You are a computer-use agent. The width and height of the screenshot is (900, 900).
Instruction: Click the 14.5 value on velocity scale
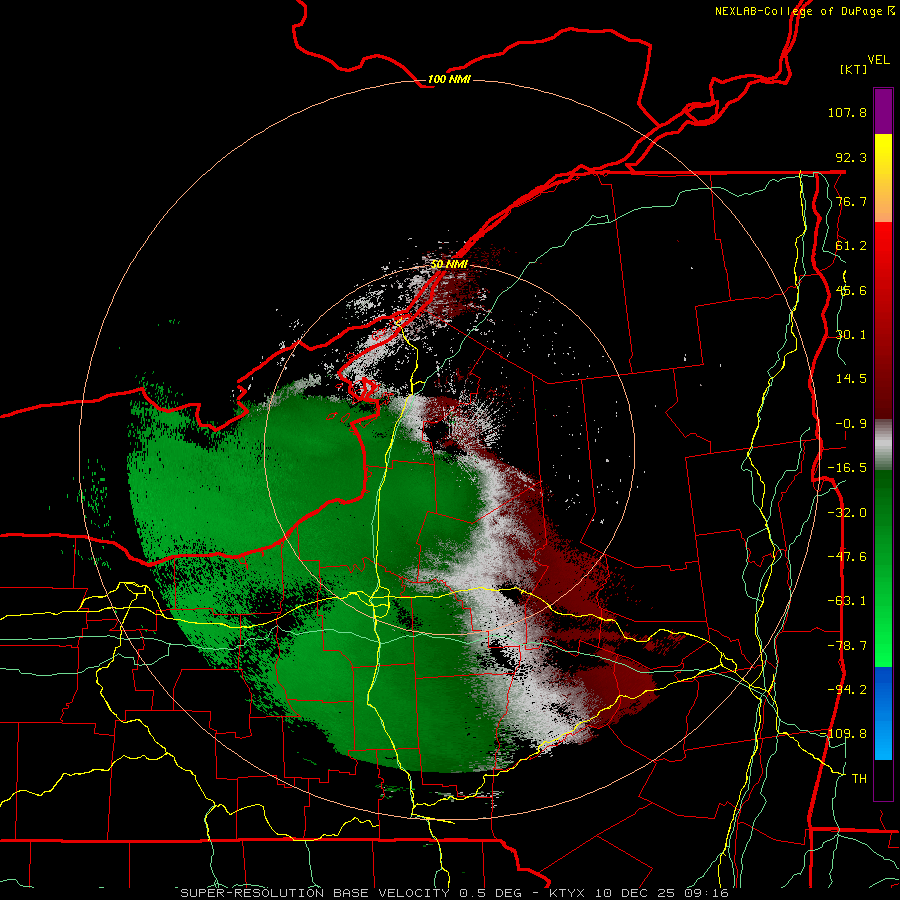851,379
